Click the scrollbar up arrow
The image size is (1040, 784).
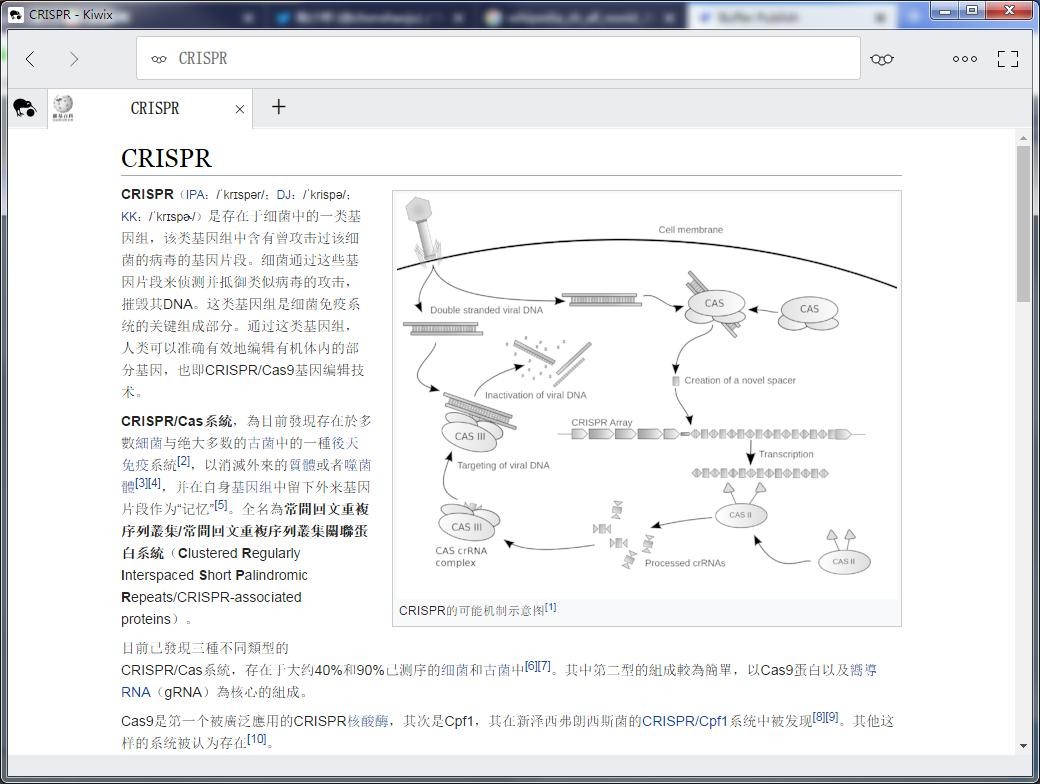1023,138
